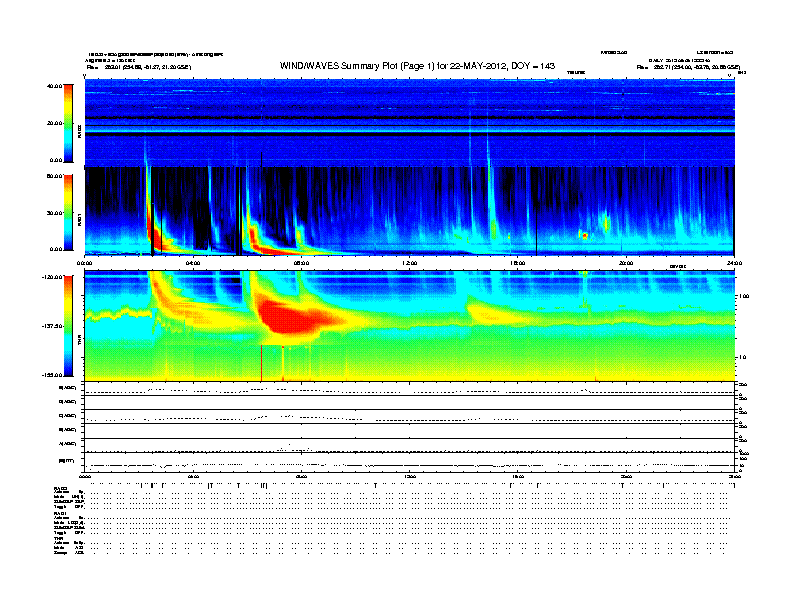Viewport: 792px width, 612px height.
Task: Click the large red emission blob in TNR panel
Action: [293, 316]
